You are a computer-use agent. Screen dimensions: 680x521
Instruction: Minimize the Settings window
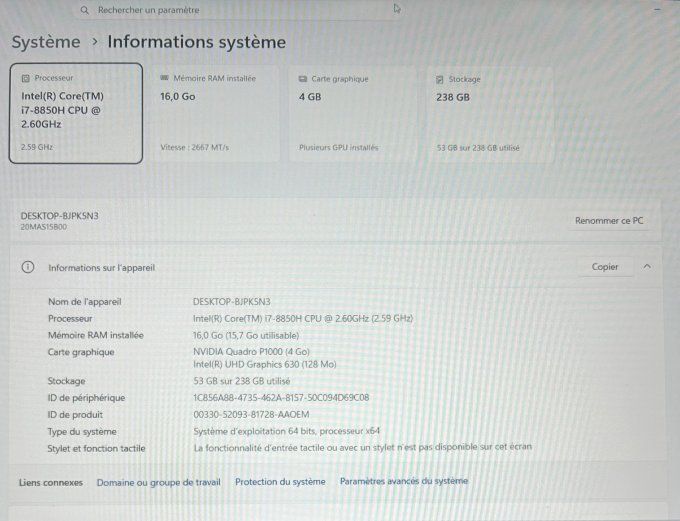(657, 9)
